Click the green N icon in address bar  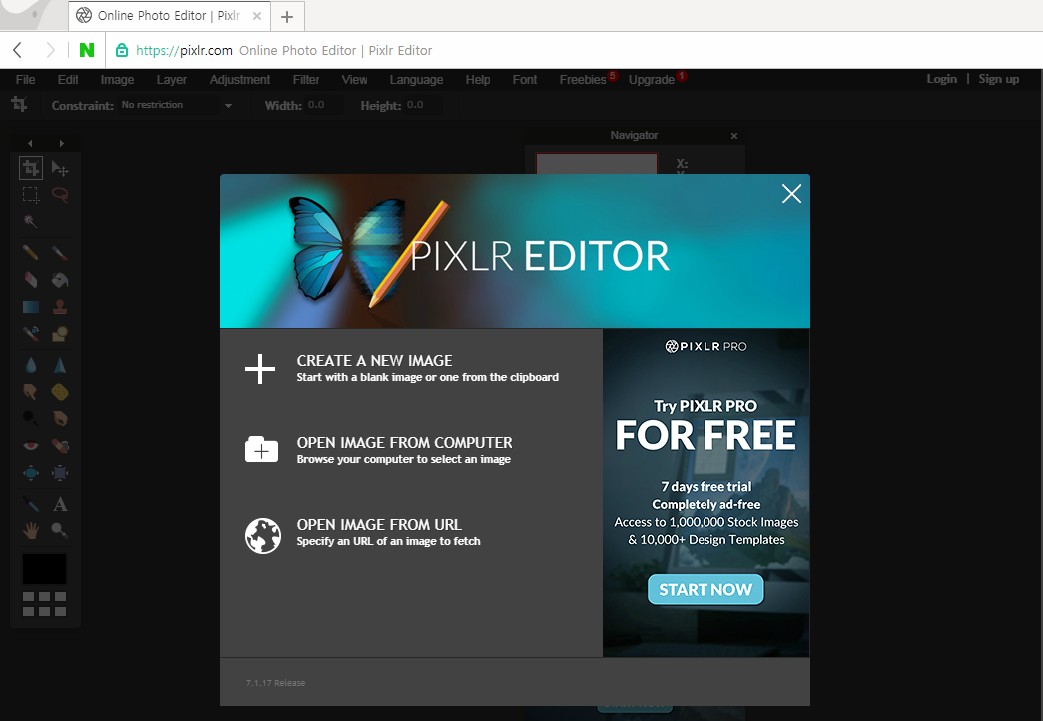pos(86,50)
